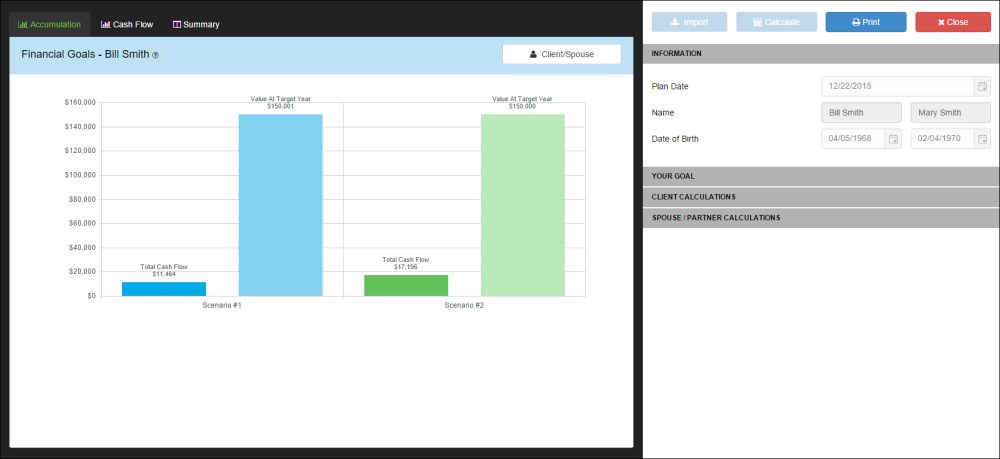The height and width of the screenshot is (459, 1000).
Task: Click the Scenario #2 axis label
Action: point(464,306)
